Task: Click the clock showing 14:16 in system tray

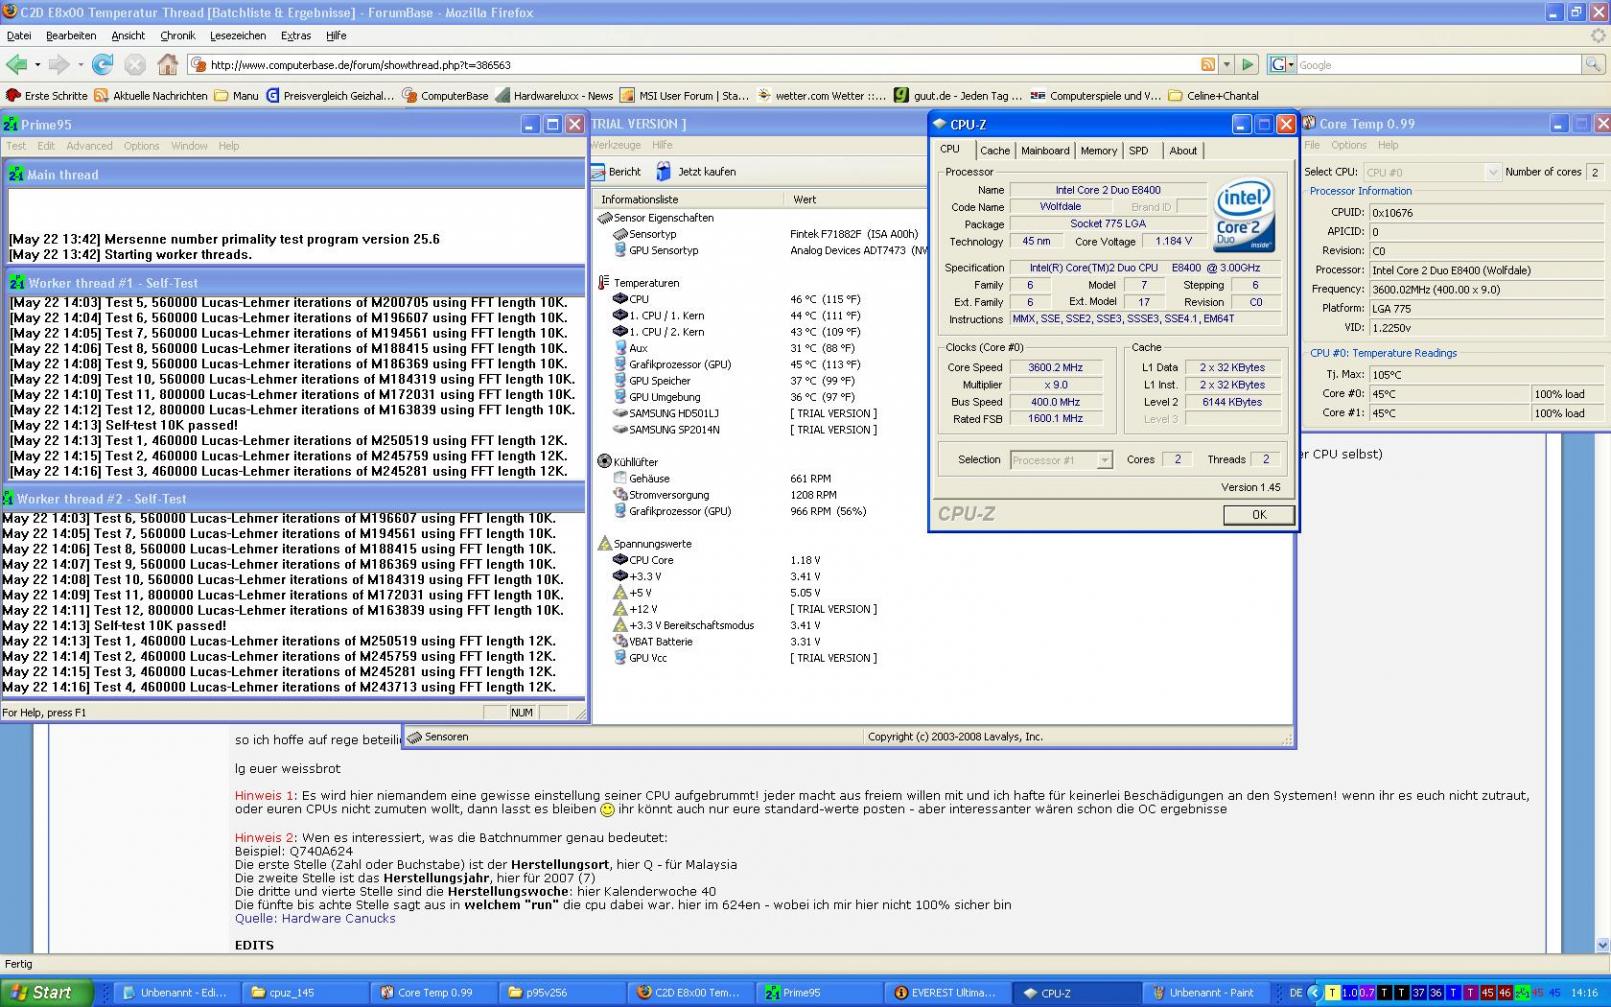Action: click(1584, 993)
